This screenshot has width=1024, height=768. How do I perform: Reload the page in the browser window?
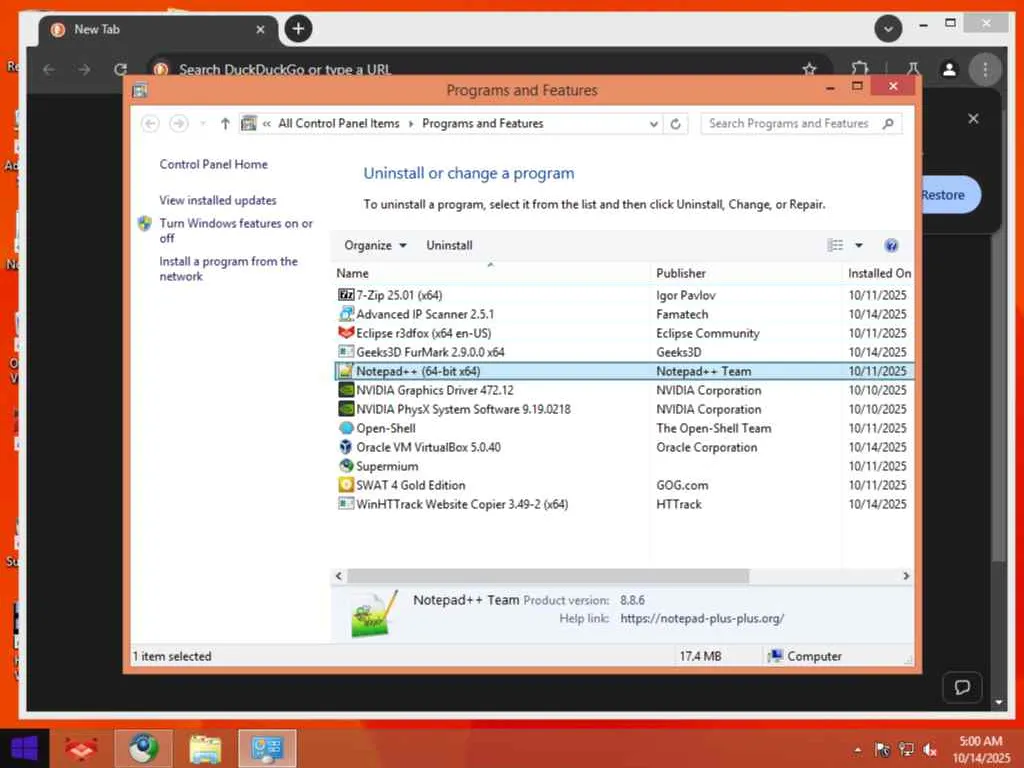point(120,69)
